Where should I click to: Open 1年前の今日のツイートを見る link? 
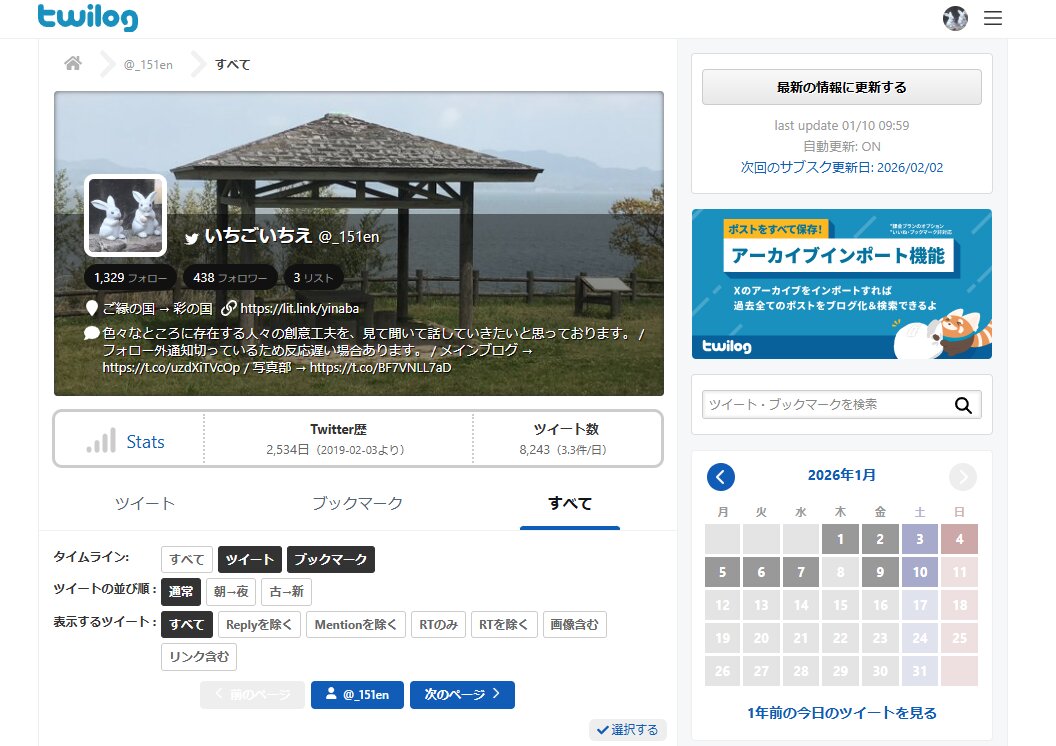(x=841, y=713)
